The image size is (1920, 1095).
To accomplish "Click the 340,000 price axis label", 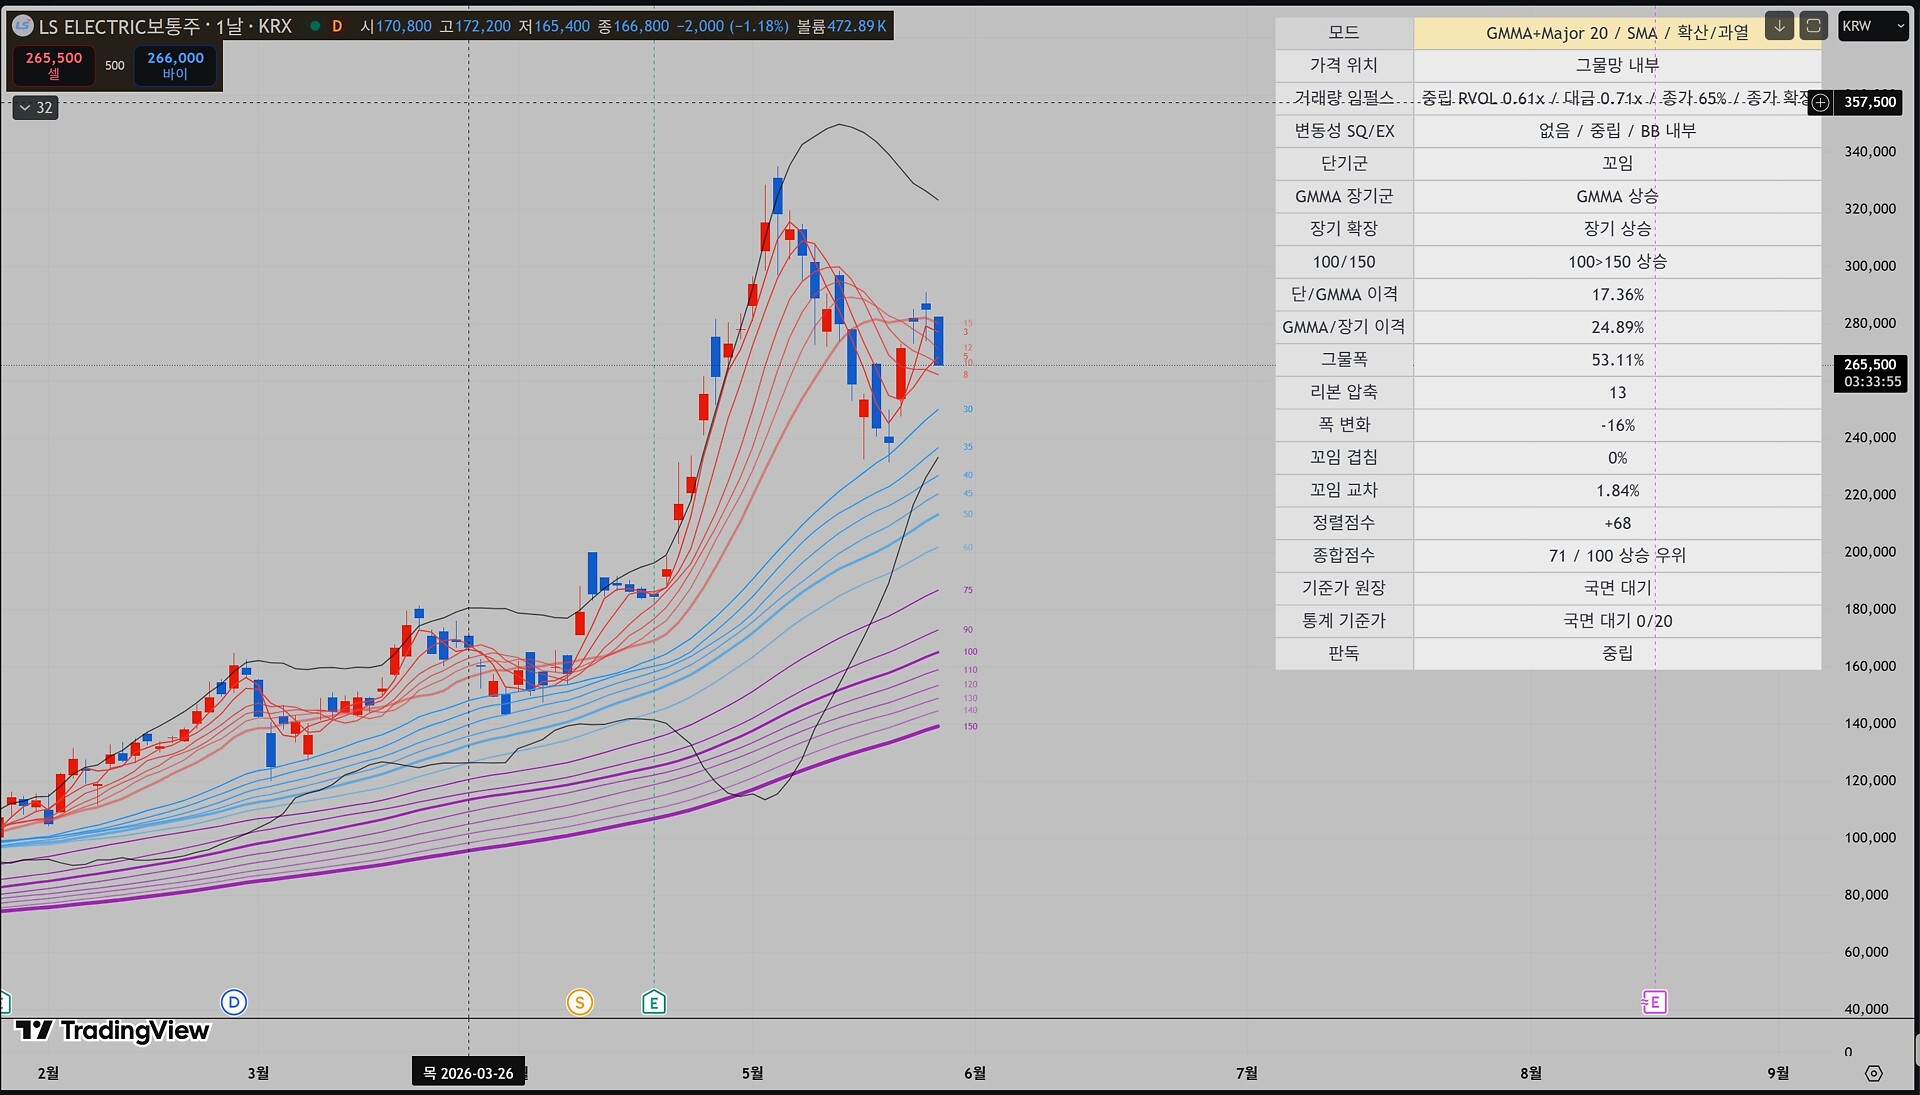I will coord(1870,152).
